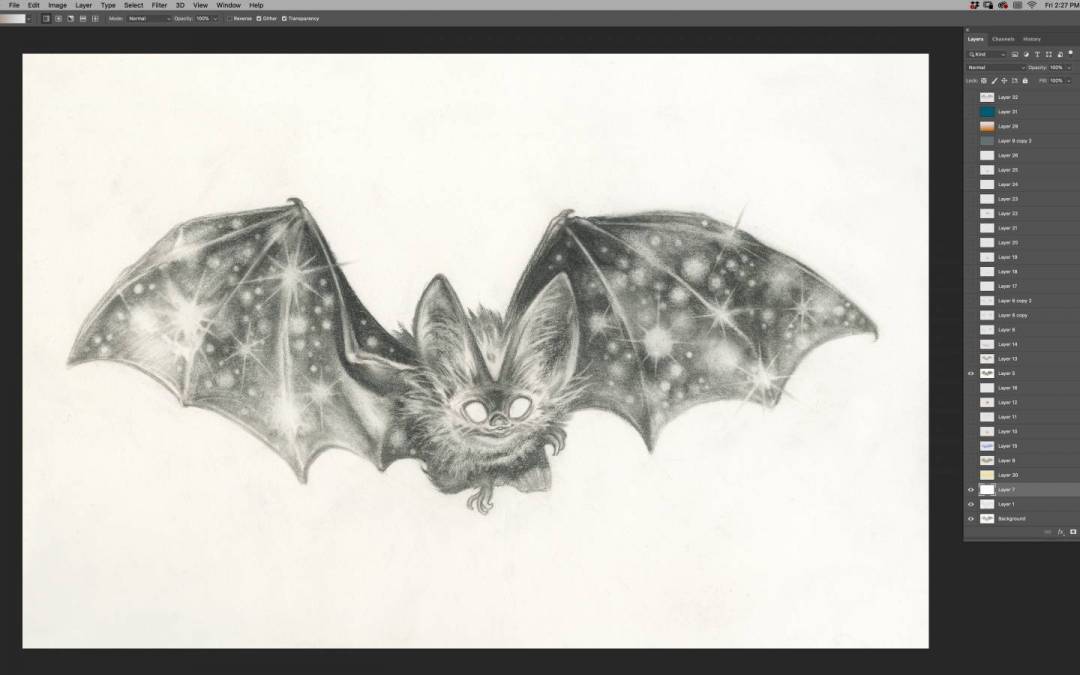
Task: Enable the Reverse gradient checkbox
Action: pos(229,18)
